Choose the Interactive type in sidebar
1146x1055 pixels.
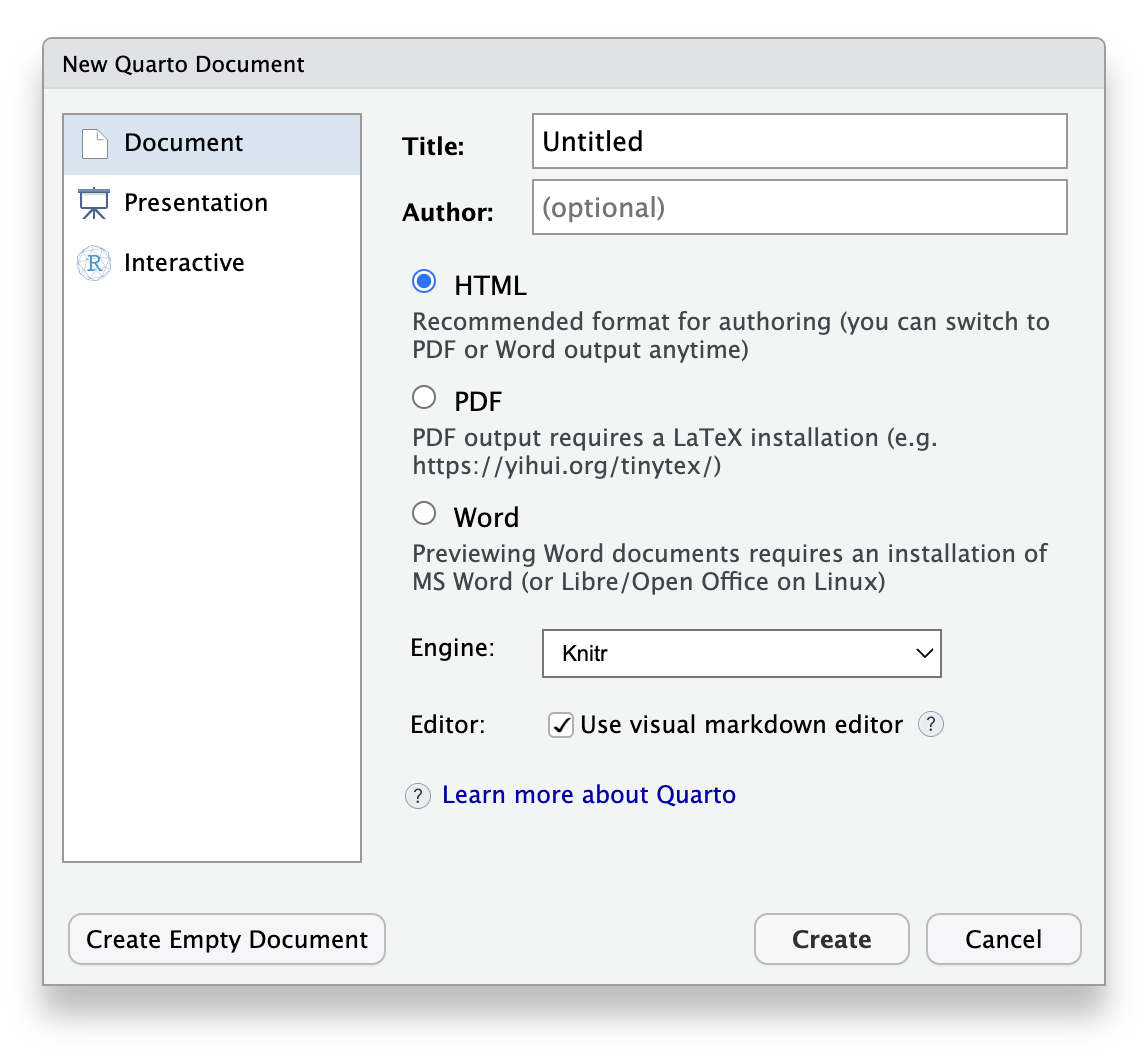coord(212,263)
